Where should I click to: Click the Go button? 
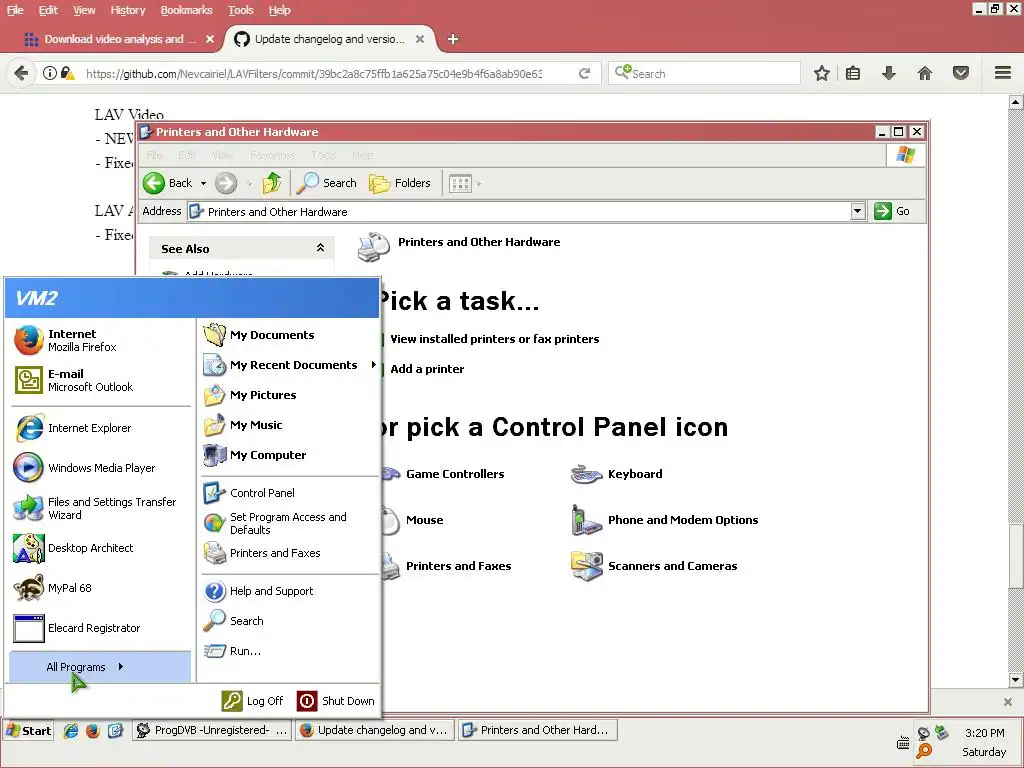(892, 211)
